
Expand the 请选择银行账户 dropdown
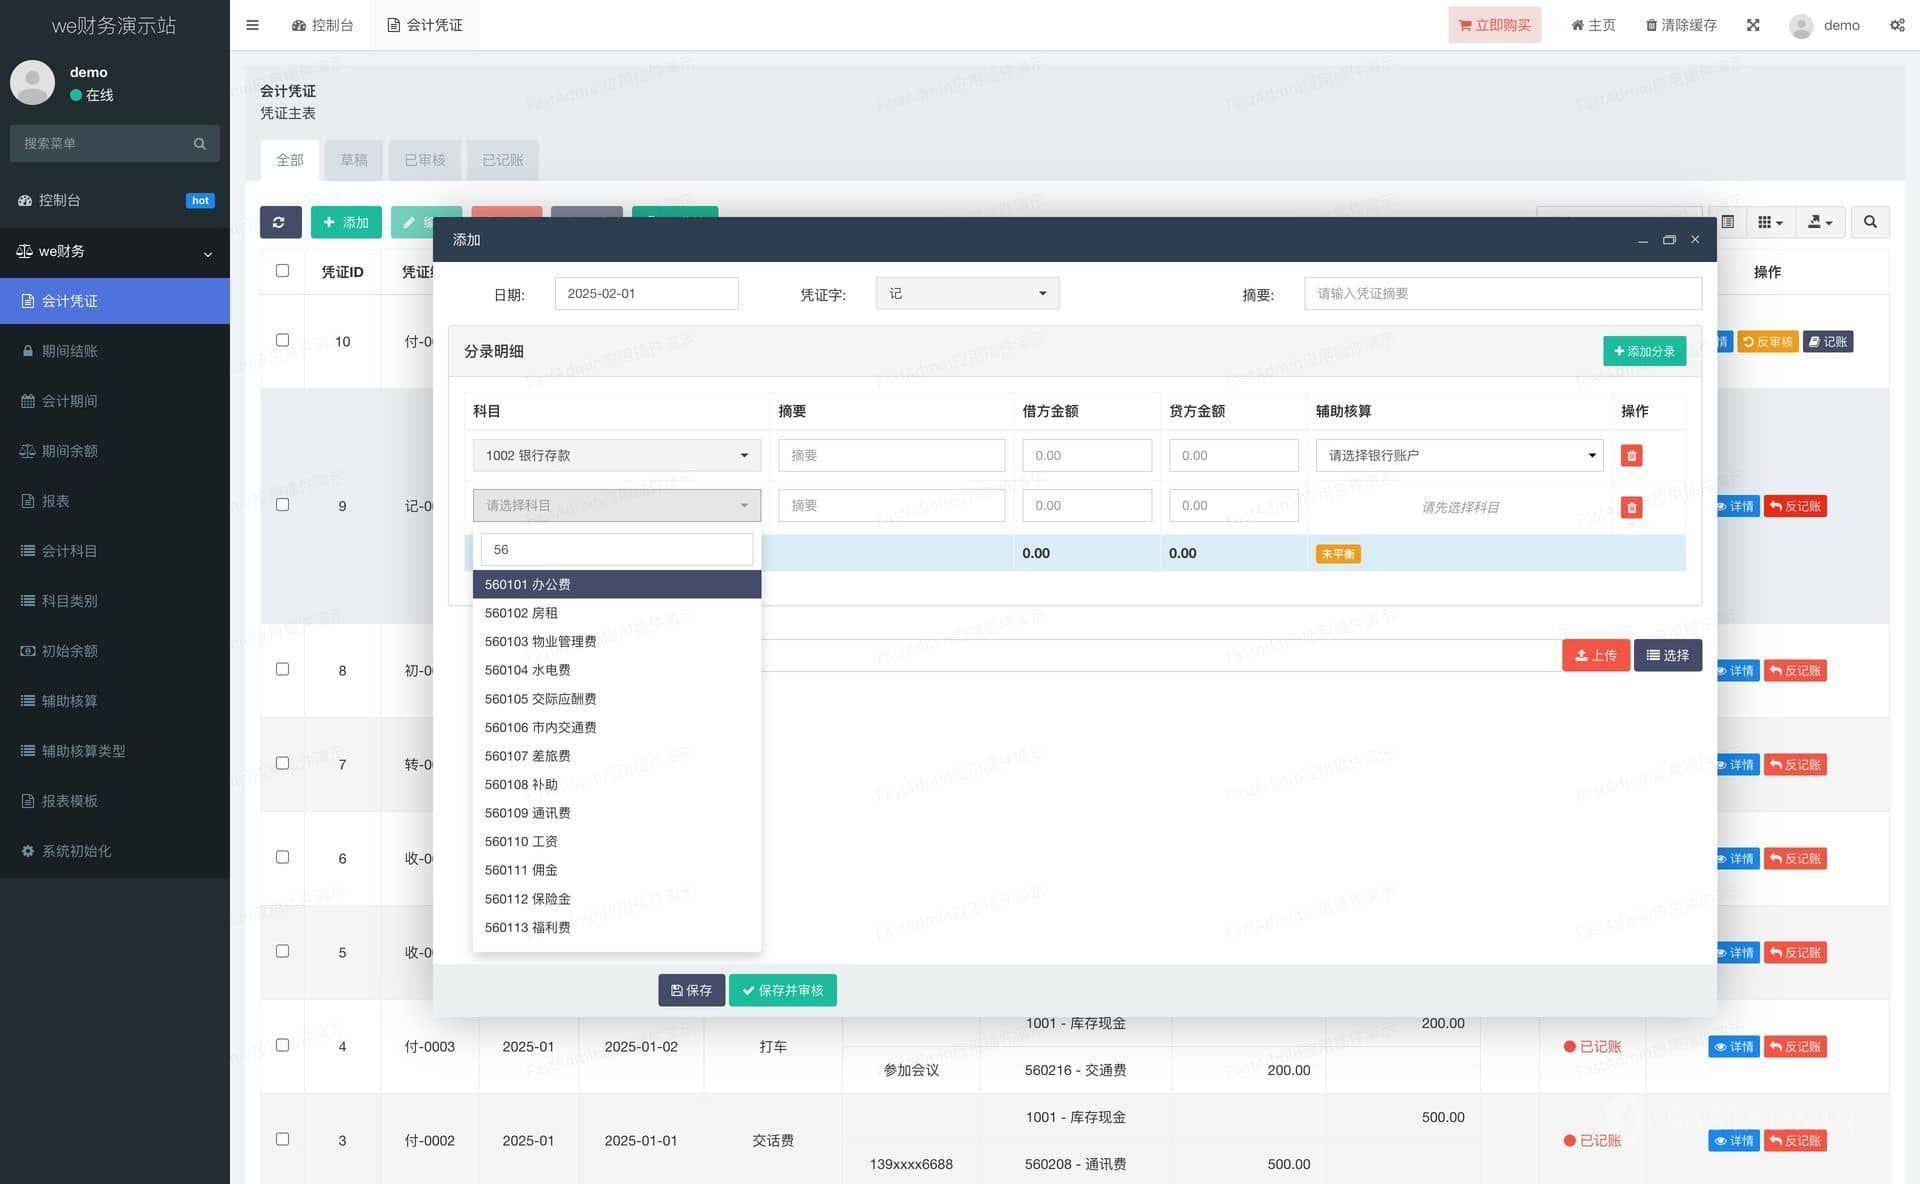click(x=1458, y=456)
